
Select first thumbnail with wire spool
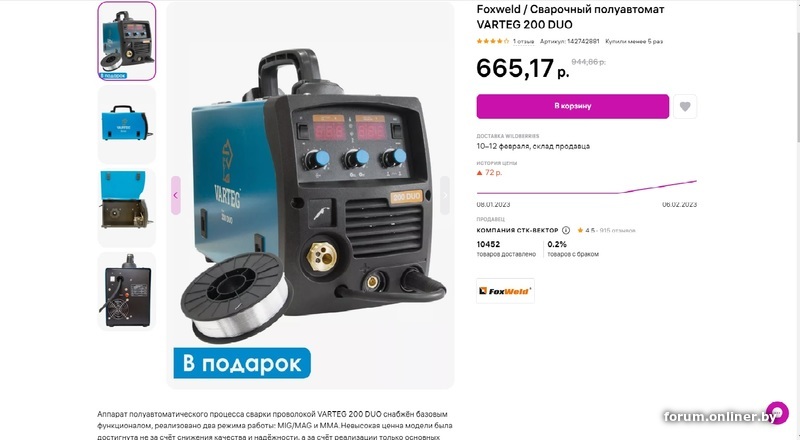click(x=127, y=41)
